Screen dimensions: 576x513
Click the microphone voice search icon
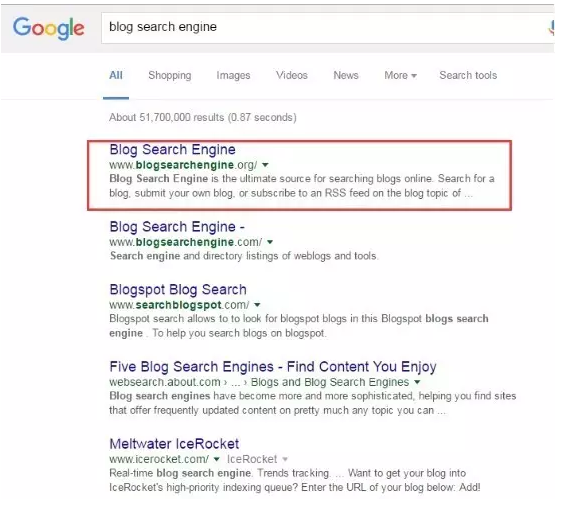551,28
